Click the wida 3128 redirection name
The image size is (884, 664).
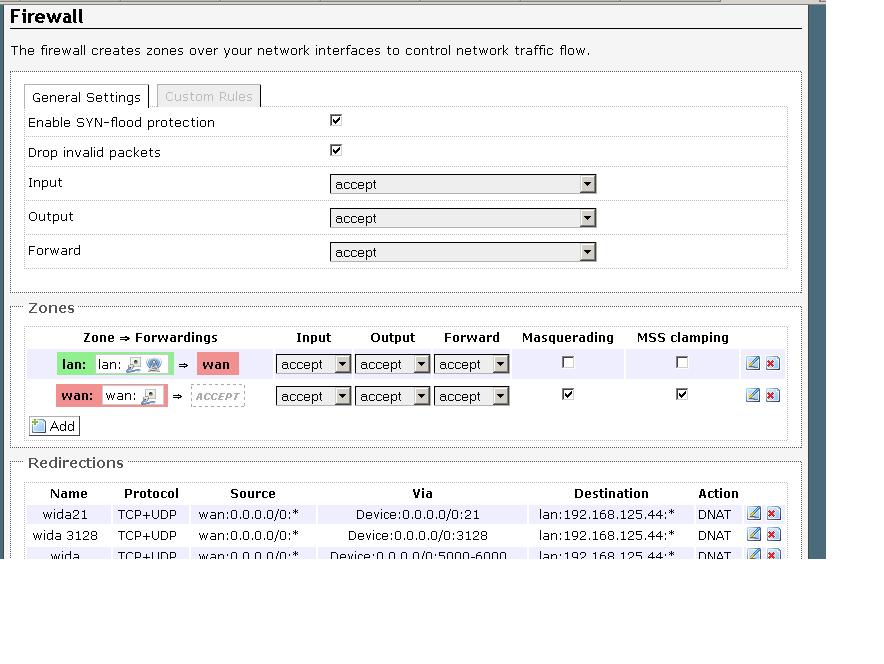point(65,535)
